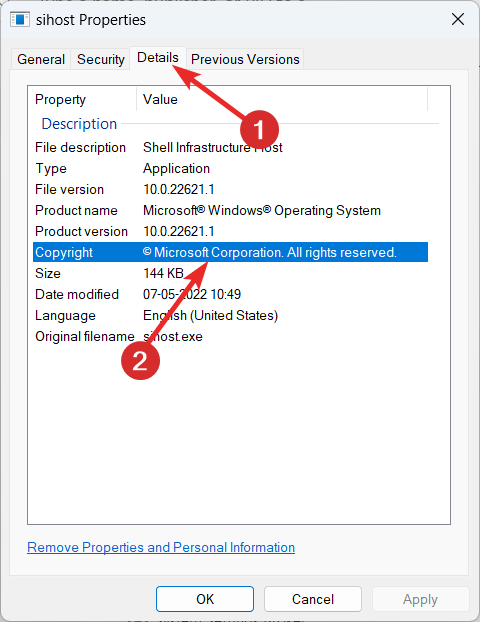Image resolution: width=480 pixels, height=622 pixels.
Task: Select the File description row label
Action: (x=81, y=148)
